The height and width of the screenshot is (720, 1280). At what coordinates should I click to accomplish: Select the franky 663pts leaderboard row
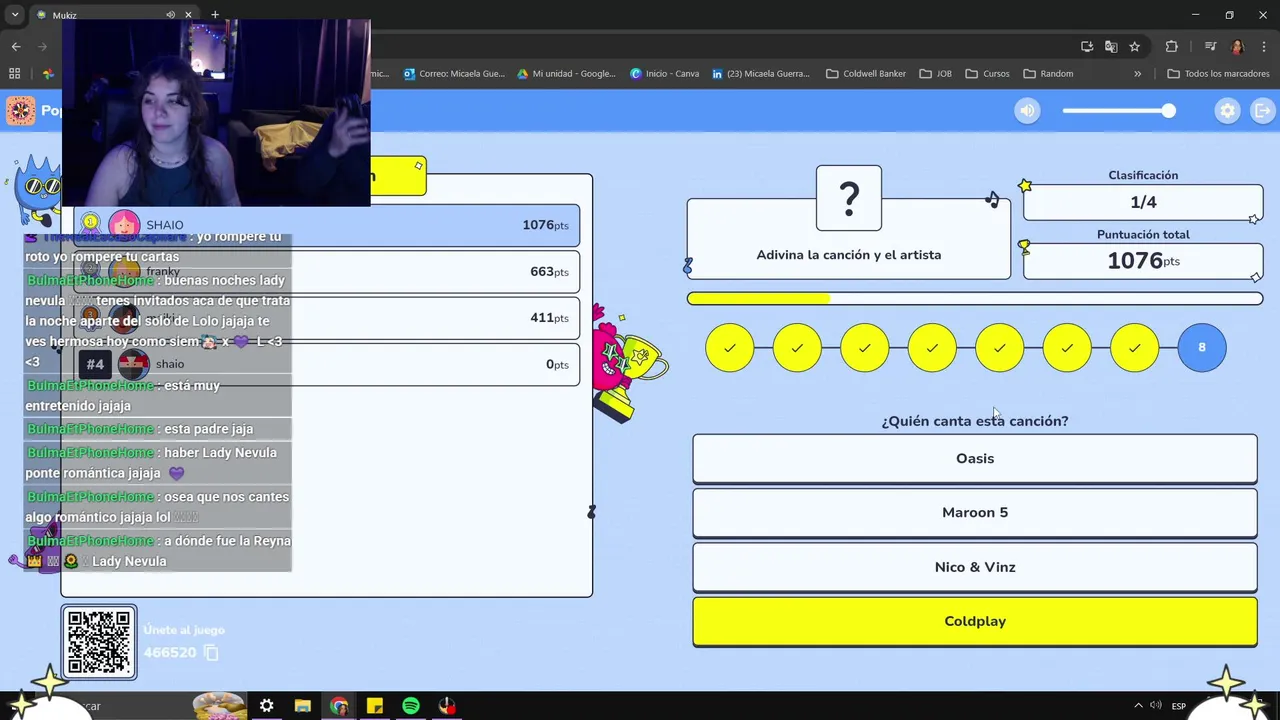(x=327, y=272)
